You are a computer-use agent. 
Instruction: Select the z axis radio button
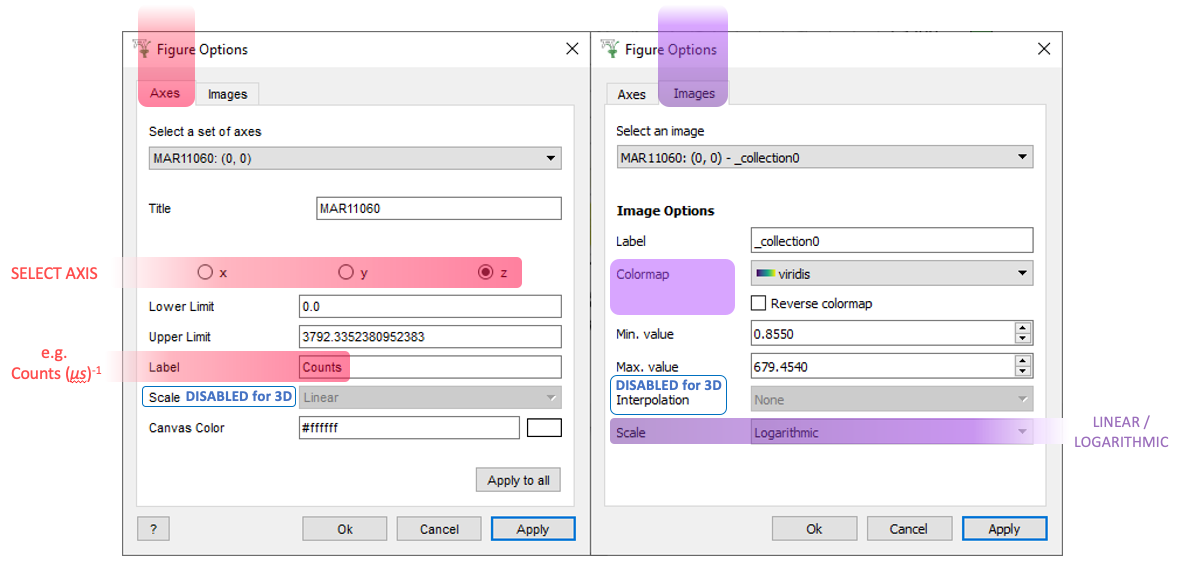tap(486, 272)
